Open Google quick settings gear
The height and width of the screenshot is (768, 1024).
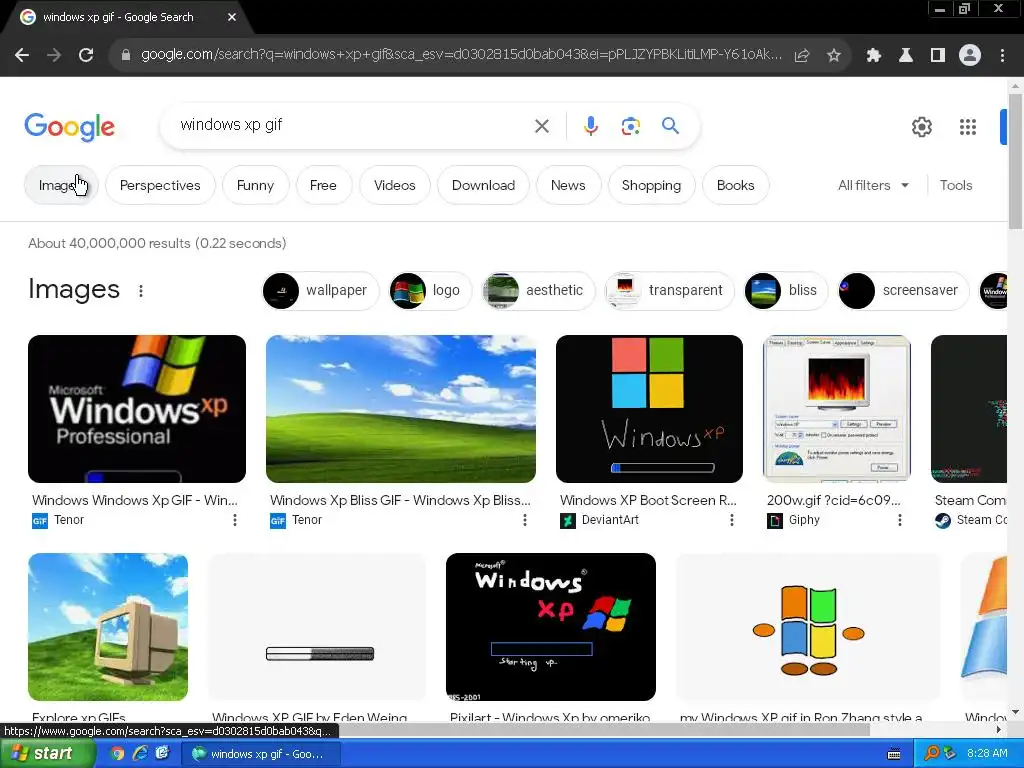coord(921,127)
